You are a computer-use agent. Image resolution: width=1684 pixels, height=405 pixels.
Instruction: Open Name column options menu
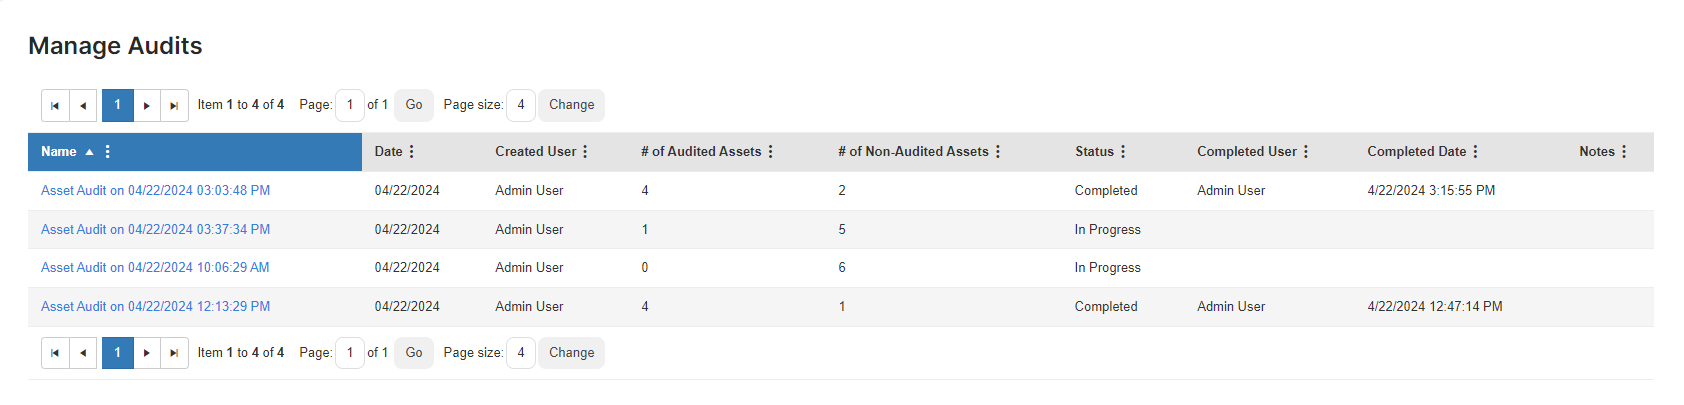pyautogui.click(x=108, y=152)
